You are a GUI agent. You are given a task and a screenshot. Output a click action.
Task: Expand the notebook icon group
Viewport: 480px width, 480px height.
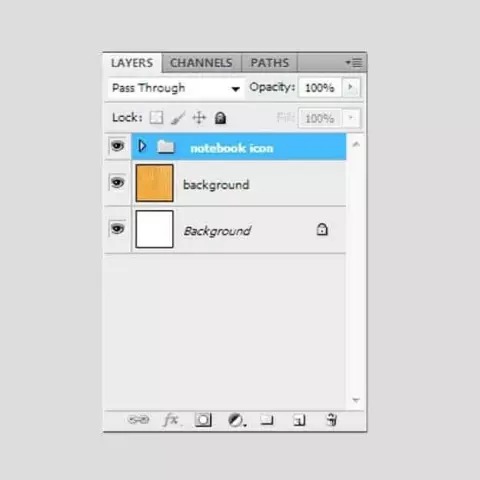click(142, 146)
